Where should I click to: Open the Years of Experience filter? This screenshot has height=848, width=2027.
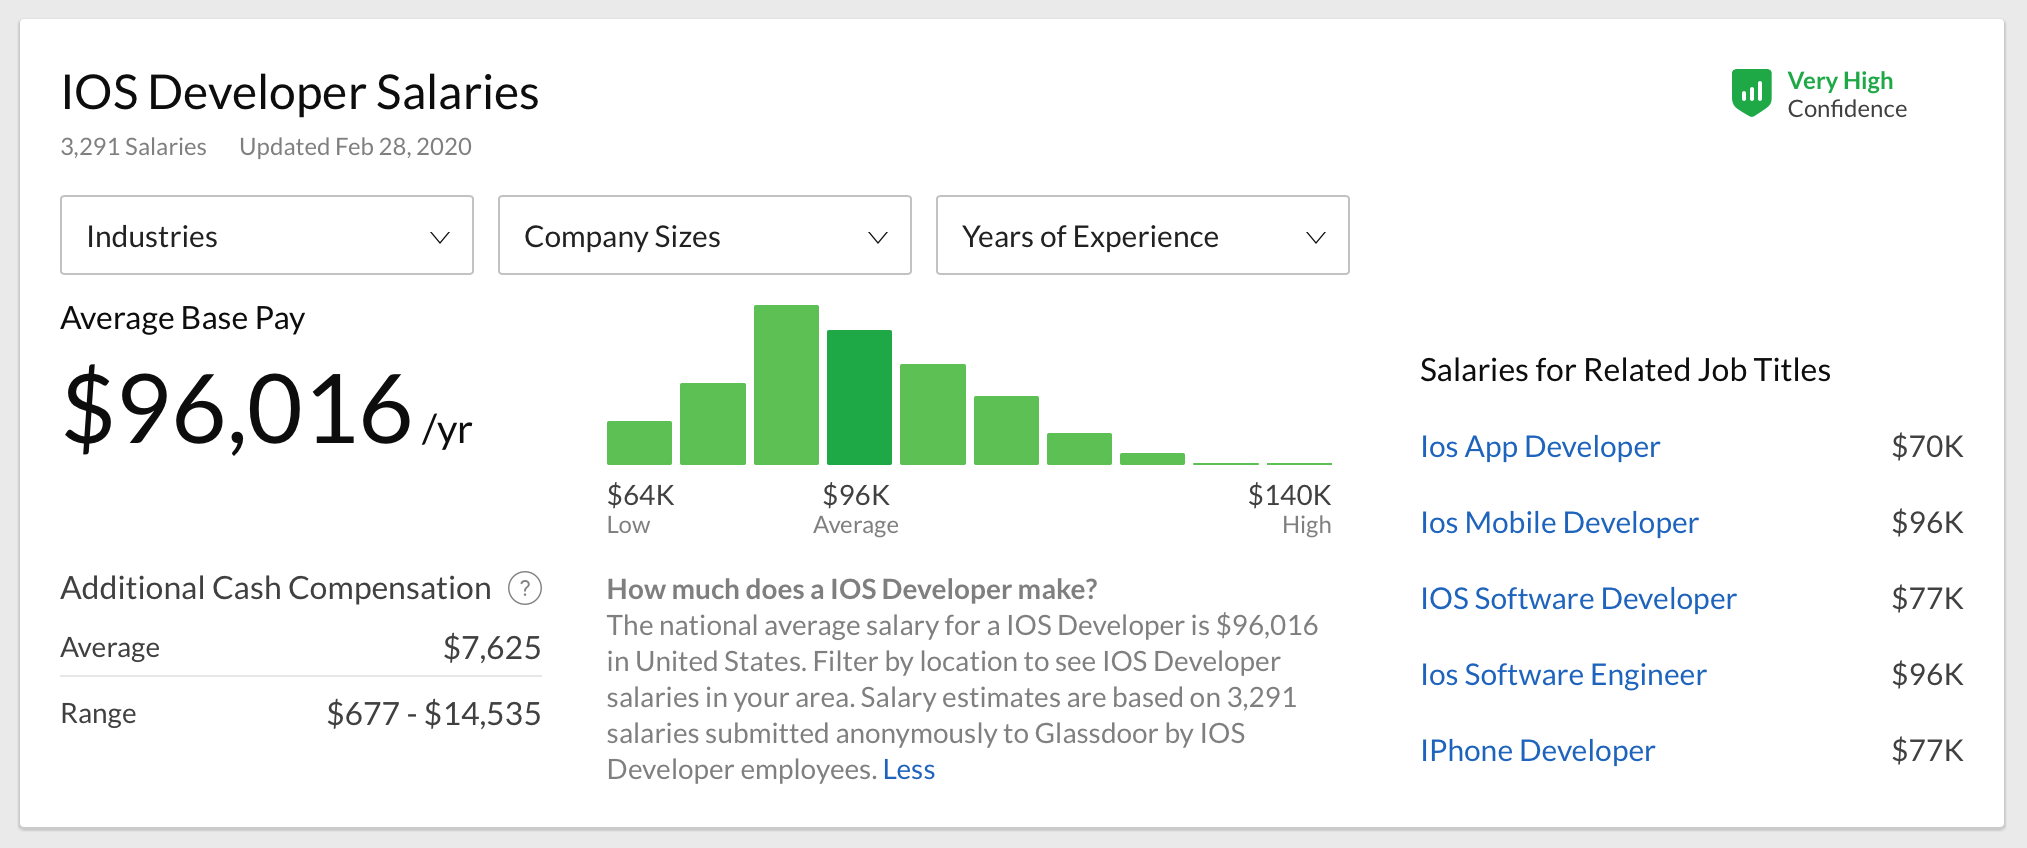[1142, 236]
